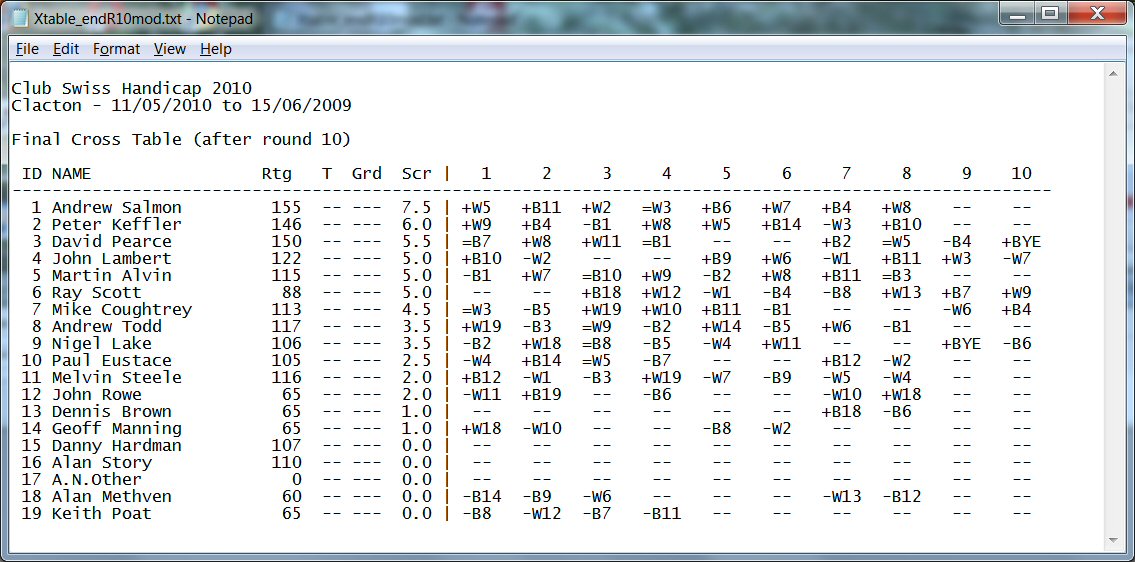Screen dimensions: 1135x562
Task: Click the 'Grd' column header
Action: (367, 174)
